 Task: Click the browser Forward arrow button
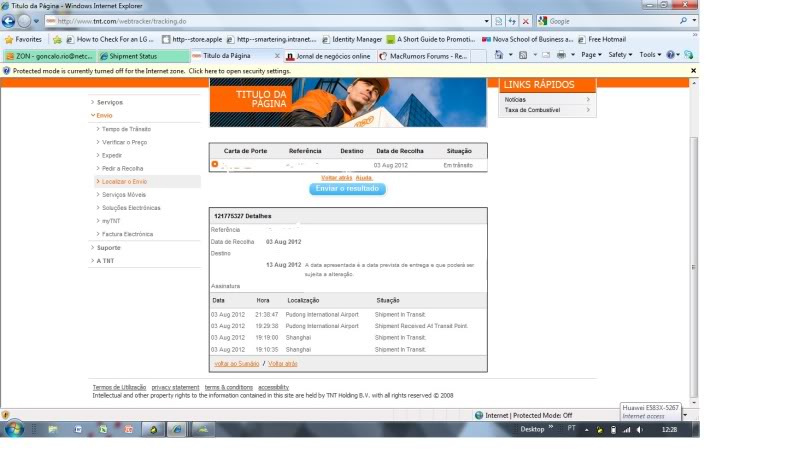pyautogui.click(x=24, y=21)
